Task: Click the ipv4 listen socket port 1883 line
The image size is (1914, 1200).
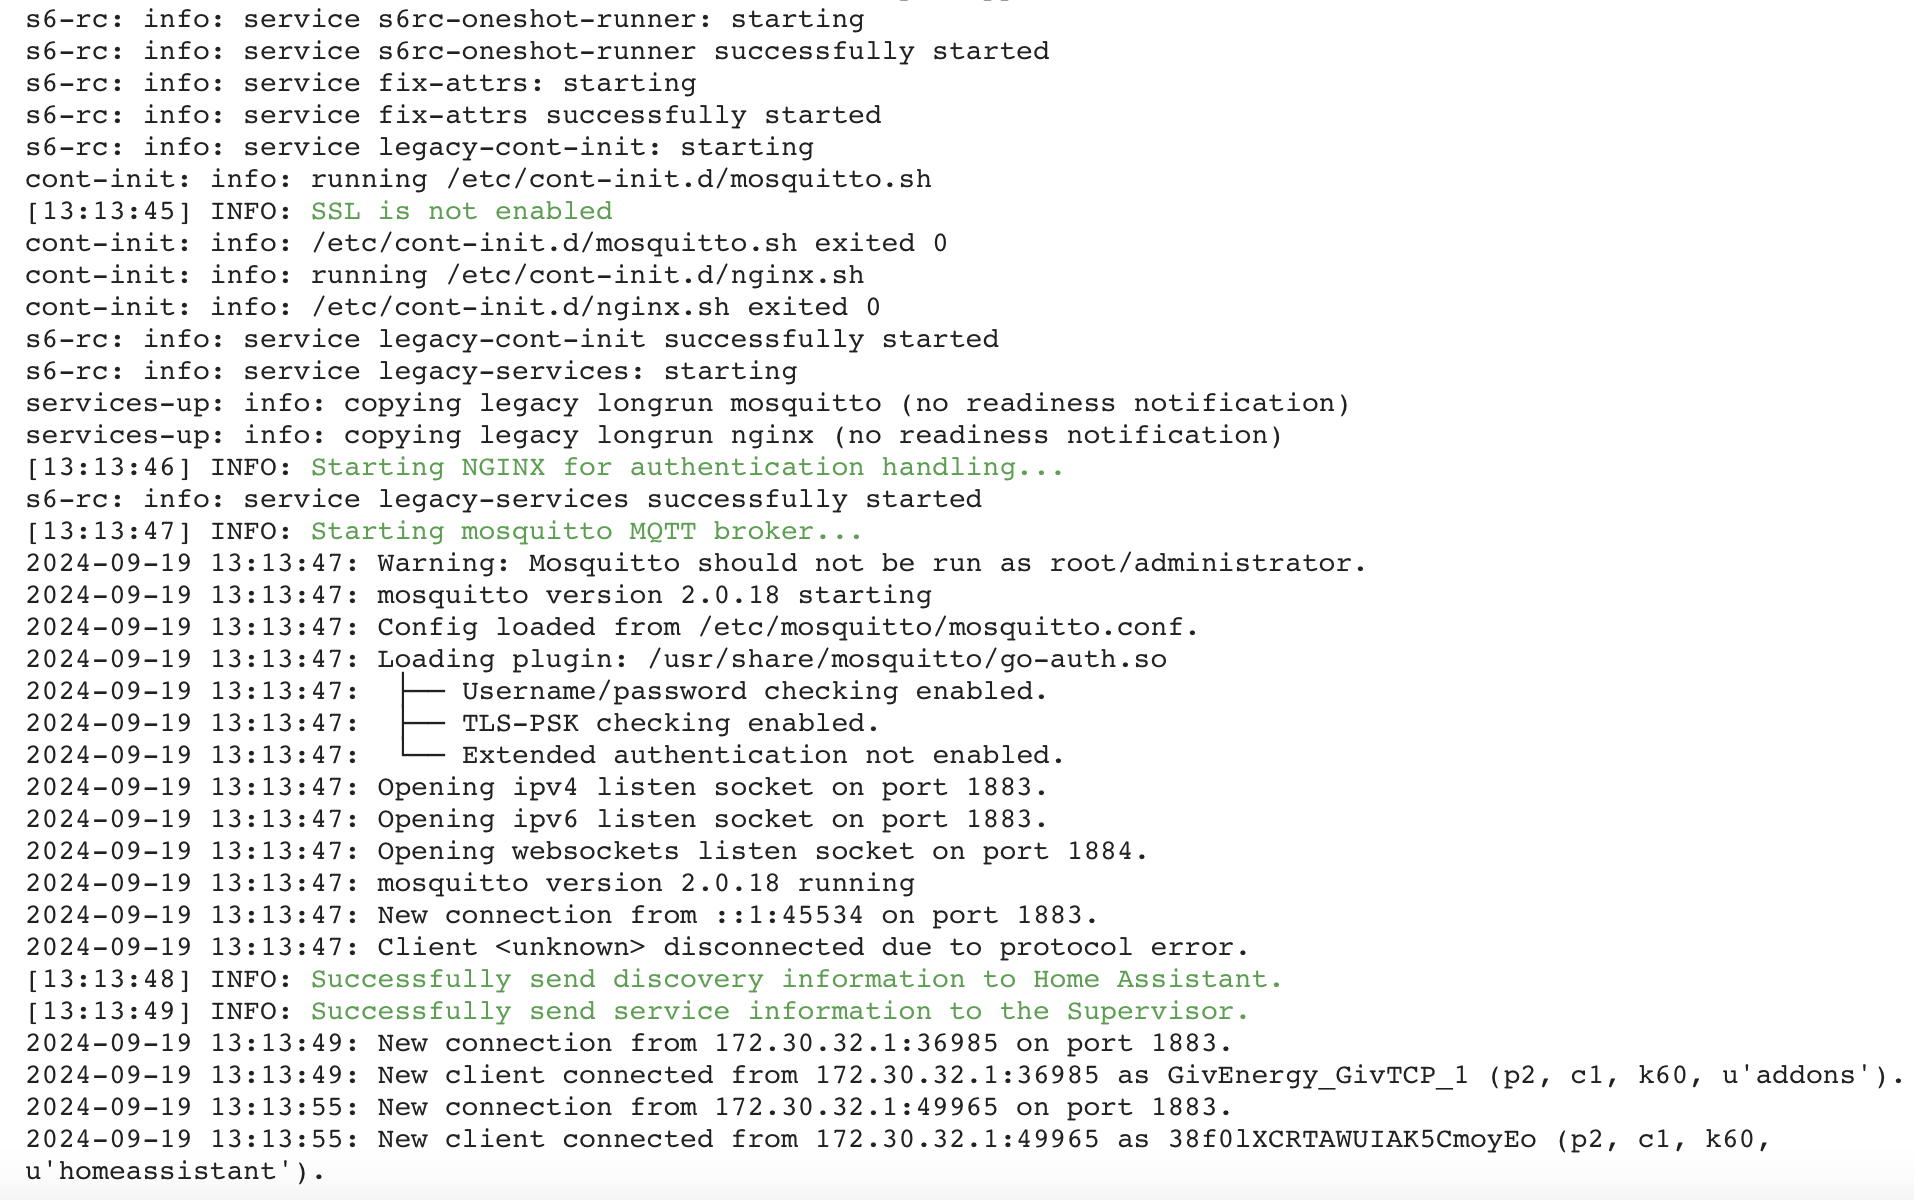Action: click(x=537, y=787)
